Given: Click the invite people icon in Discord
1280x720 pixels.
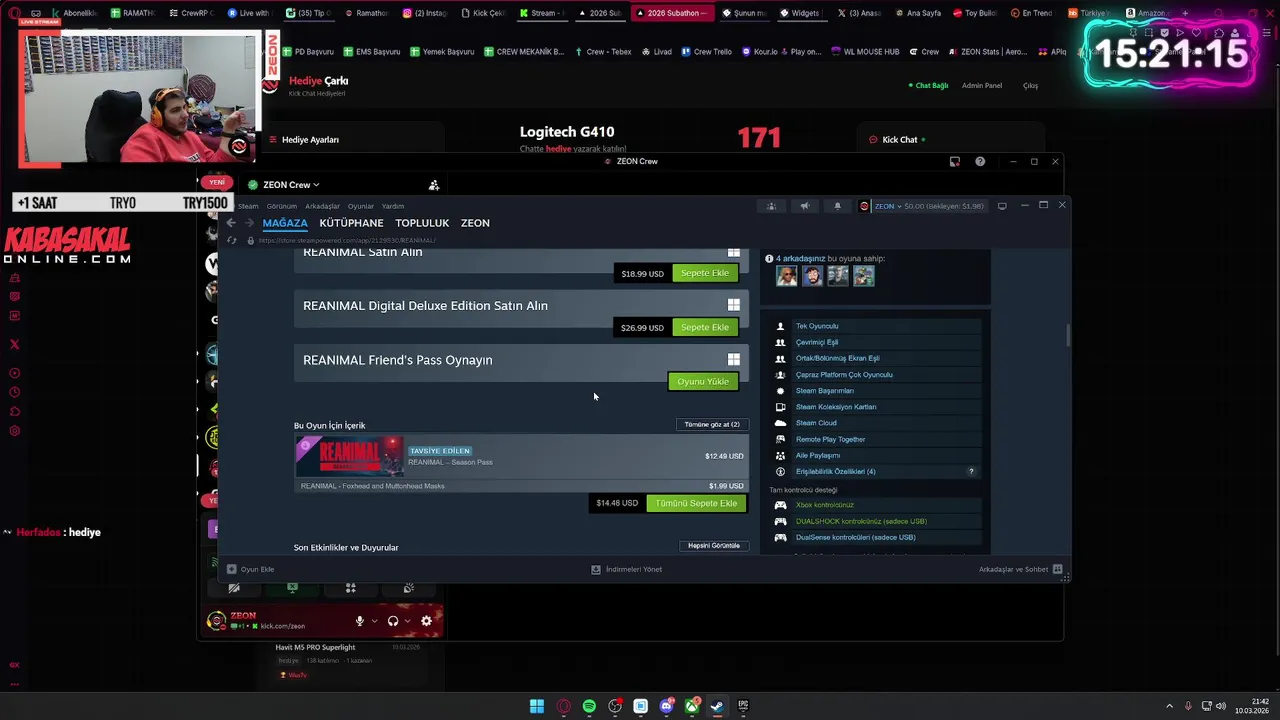Looking at the screenshot, I should [x=434, y=185].
